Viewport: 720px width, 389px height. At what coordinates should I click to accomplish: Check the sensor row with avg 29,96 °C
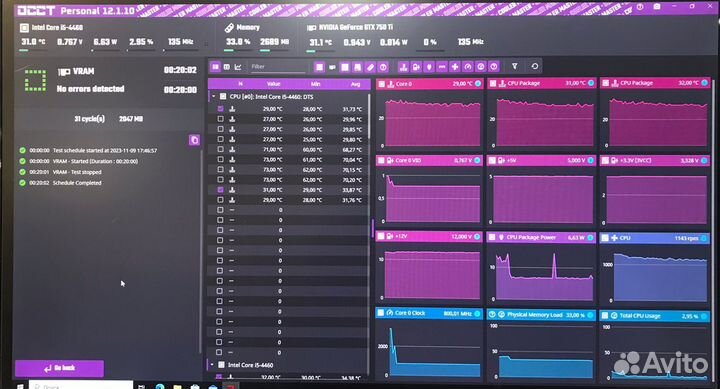click(220, 119)
